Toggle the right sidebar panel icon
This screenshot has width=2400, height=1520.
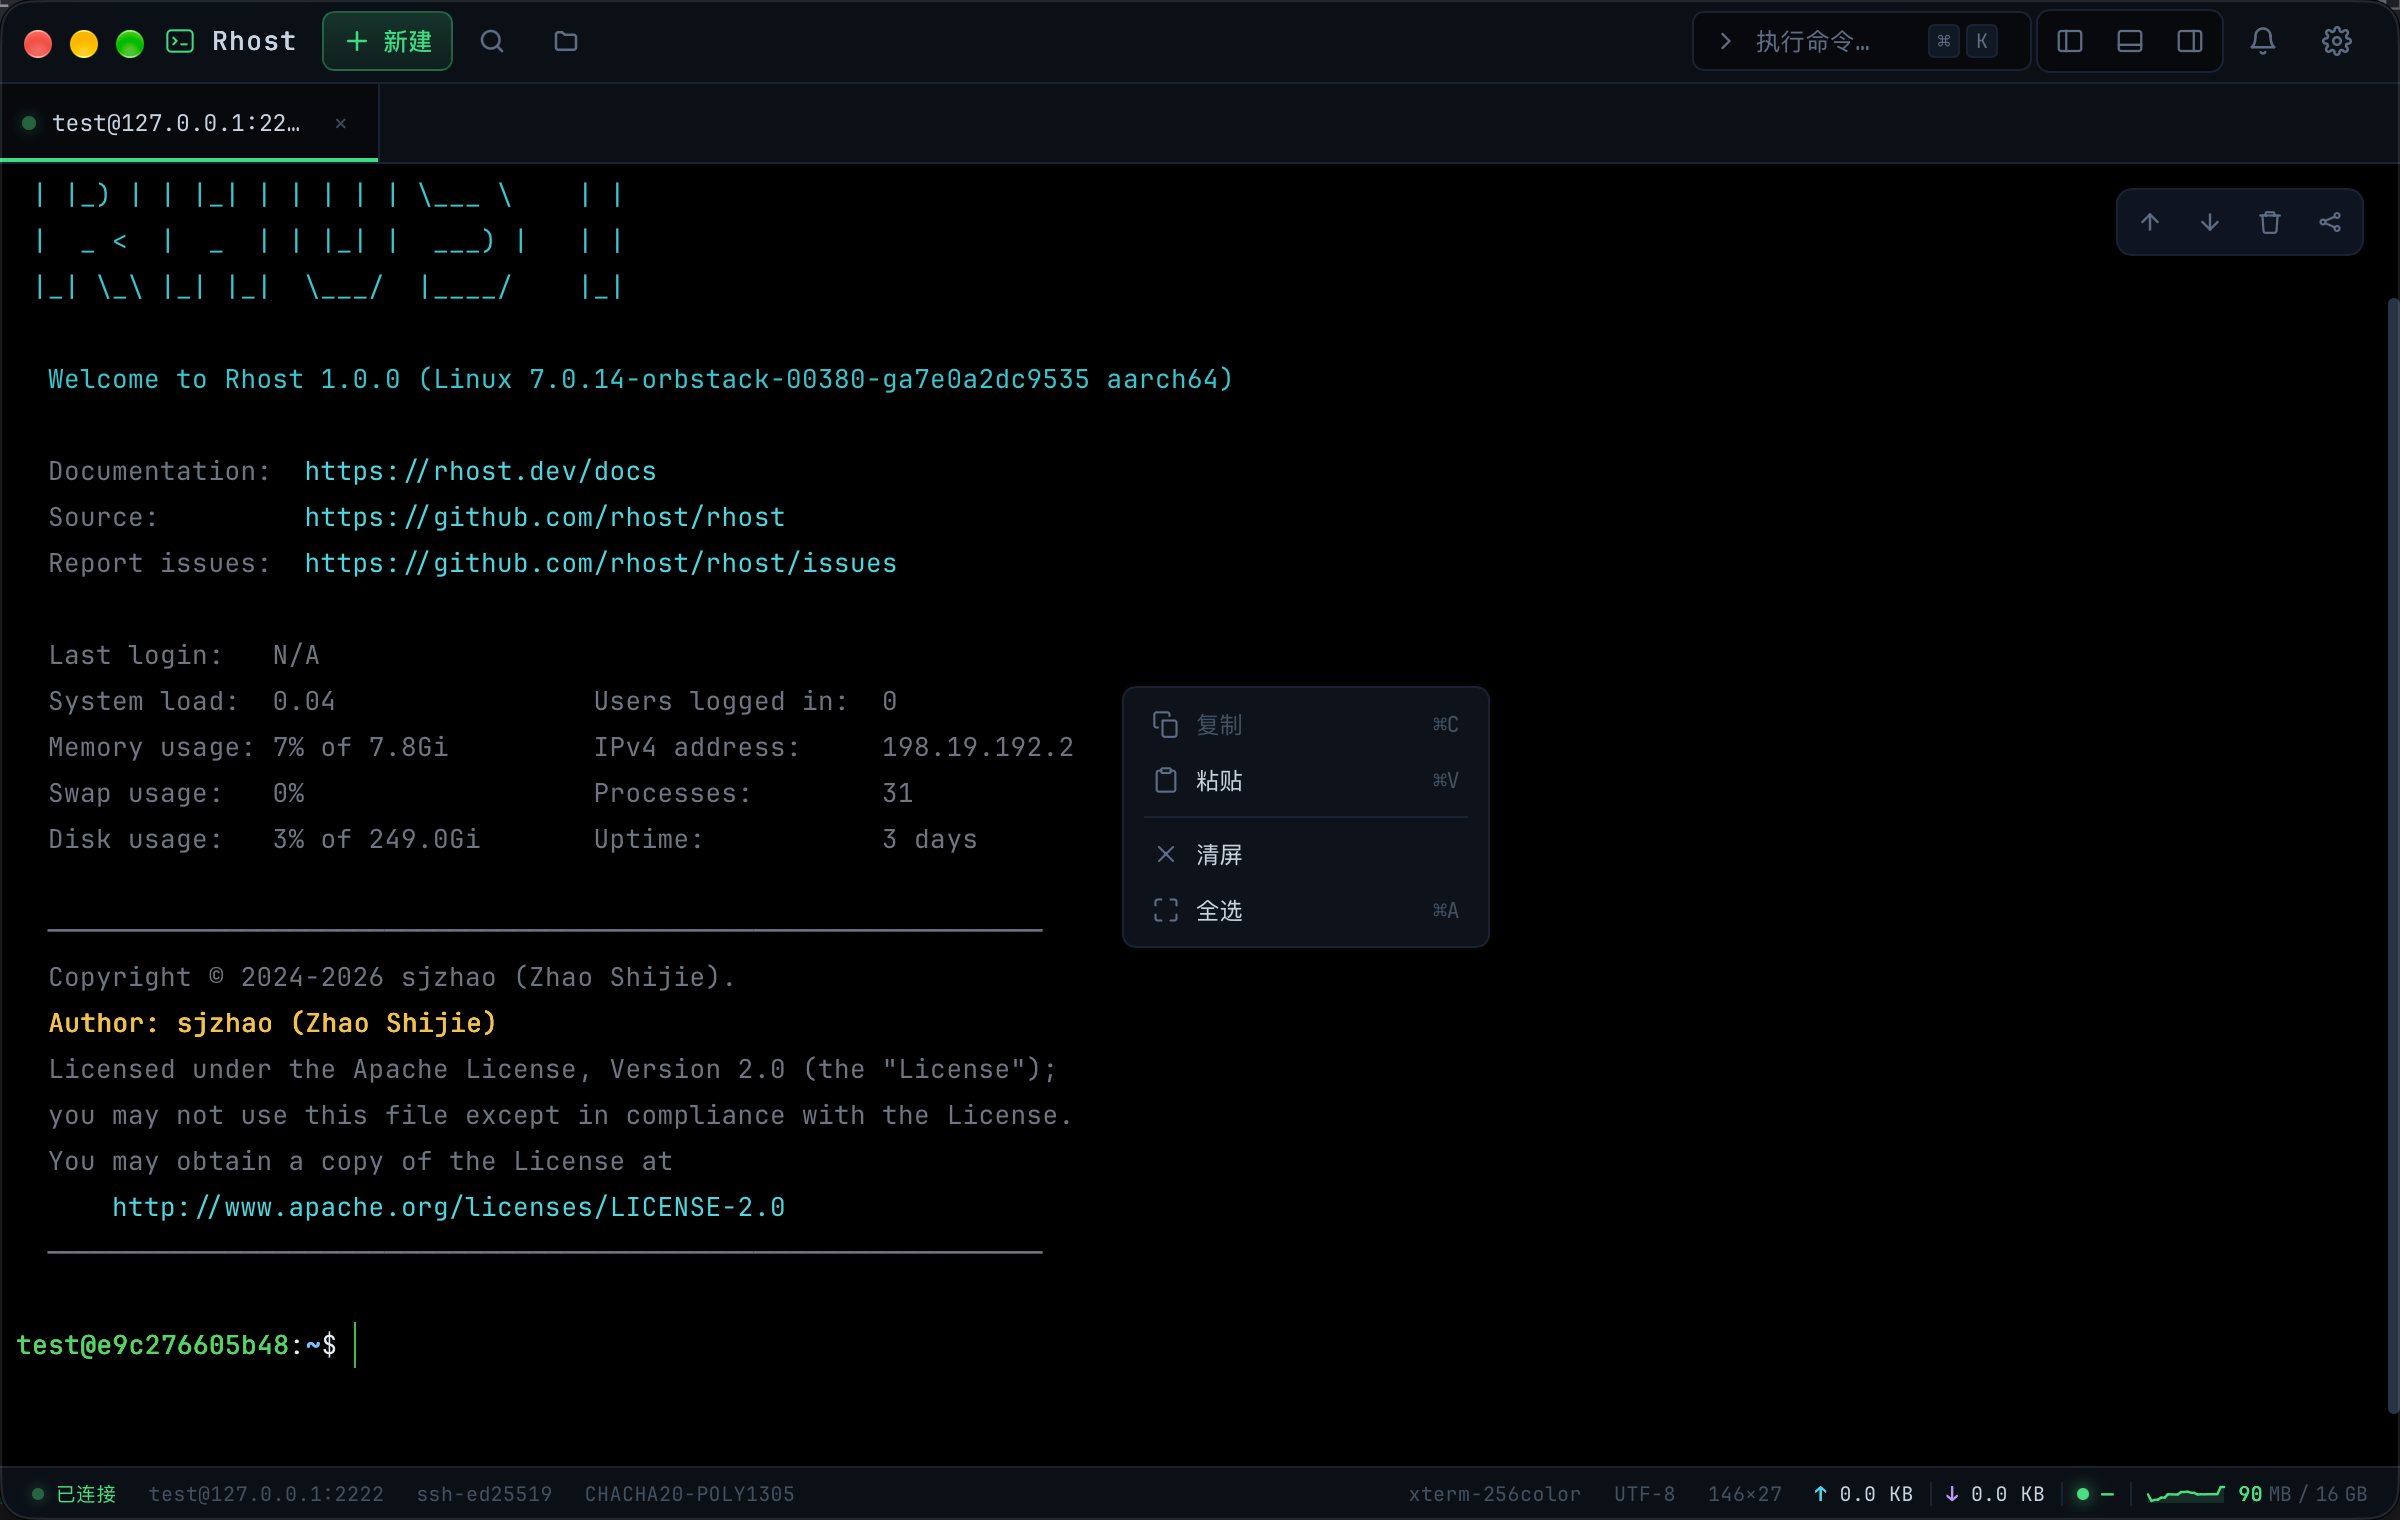[2190, 41]
